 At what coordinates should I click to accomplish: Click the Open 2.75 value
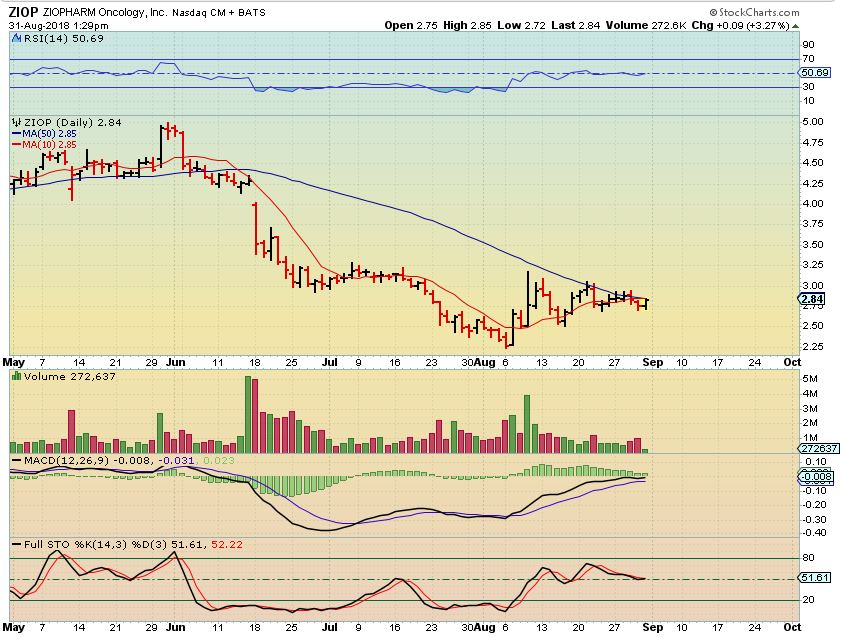[x=411, y=25]
